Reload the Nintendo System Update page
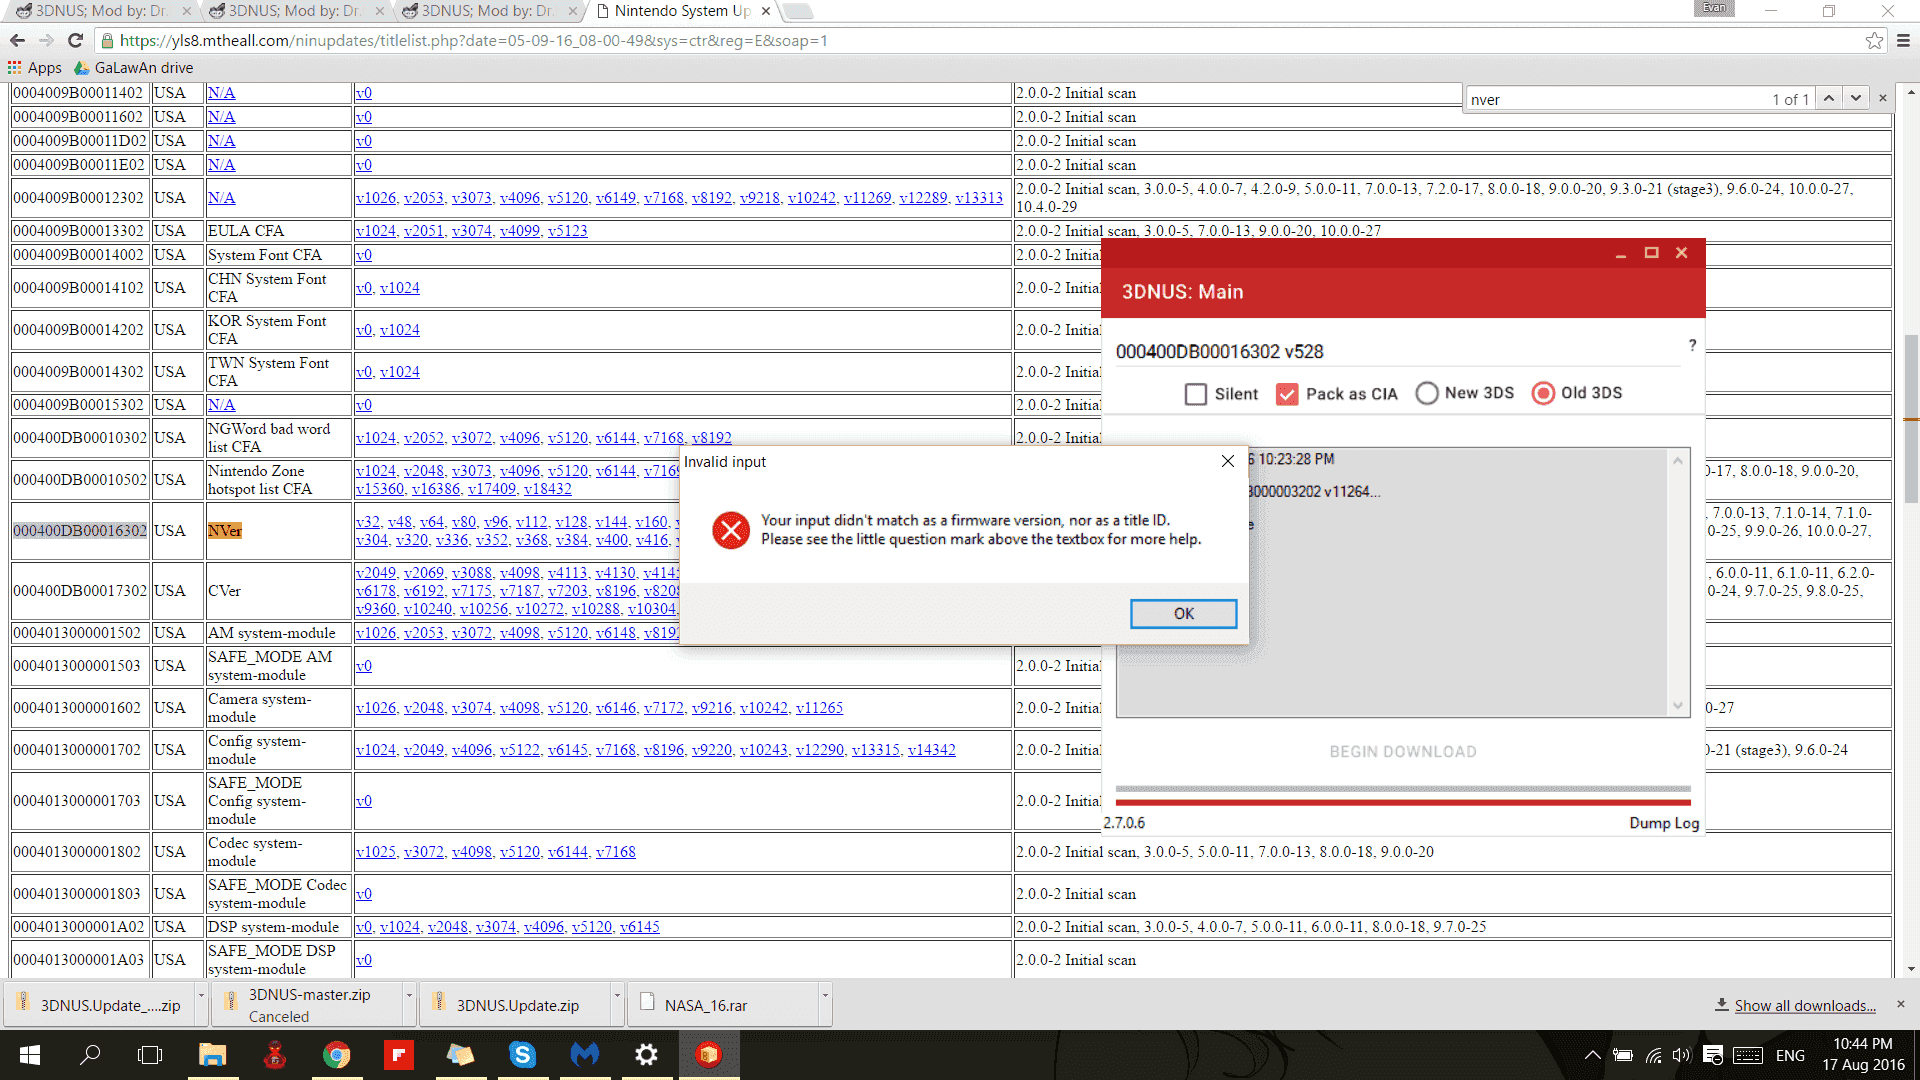1920x1080 pixels. tap(75, 40)
